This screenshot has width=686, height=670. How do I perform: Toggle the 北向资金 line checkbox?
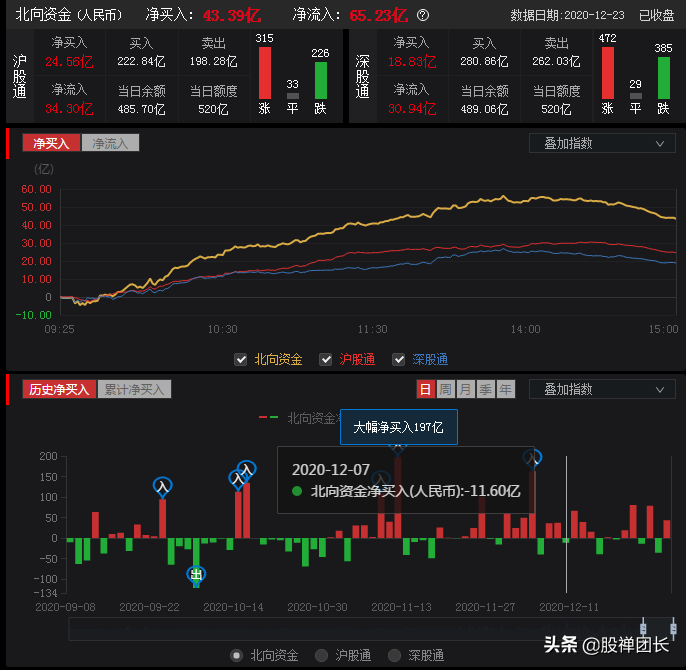240,359
